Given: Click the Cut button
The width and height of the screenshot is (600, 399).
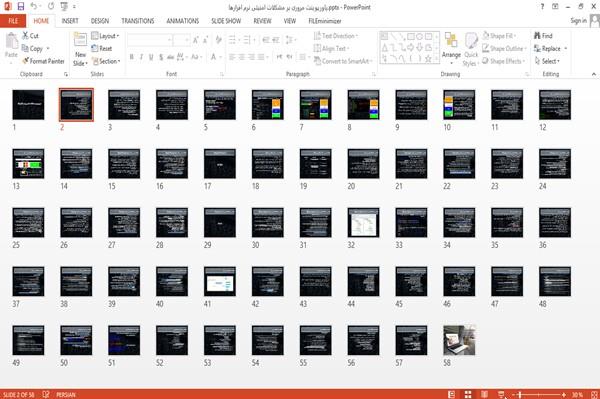Looking at the screenshot, I should pyautogui.click(x=30, y=36).
